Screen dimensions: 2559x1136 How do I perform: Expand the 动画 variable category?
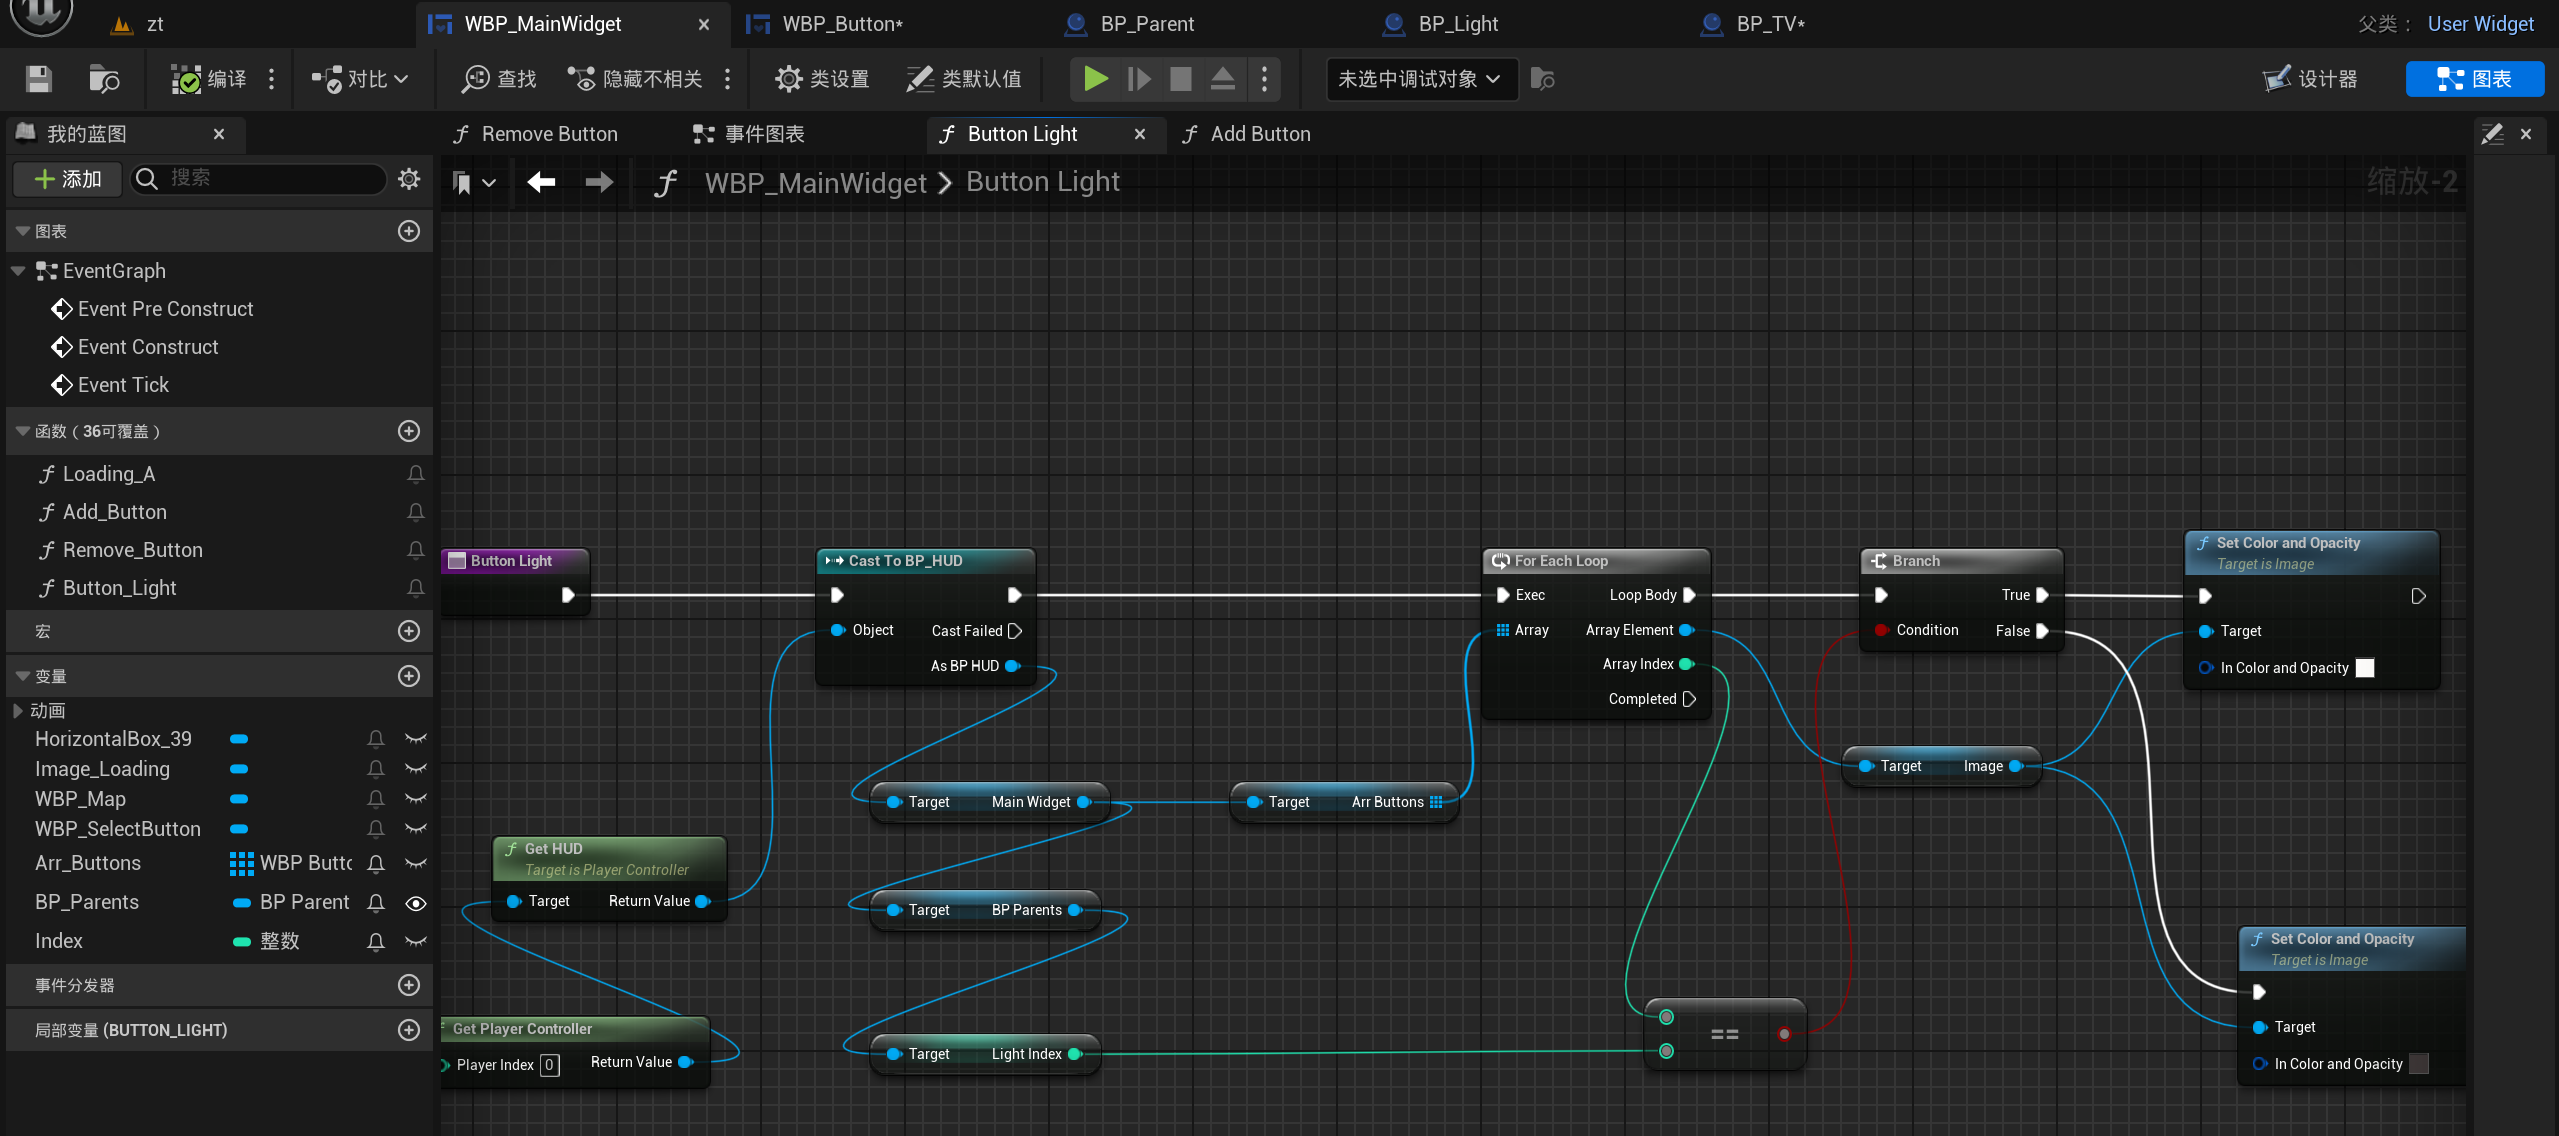tap(18, 710)
